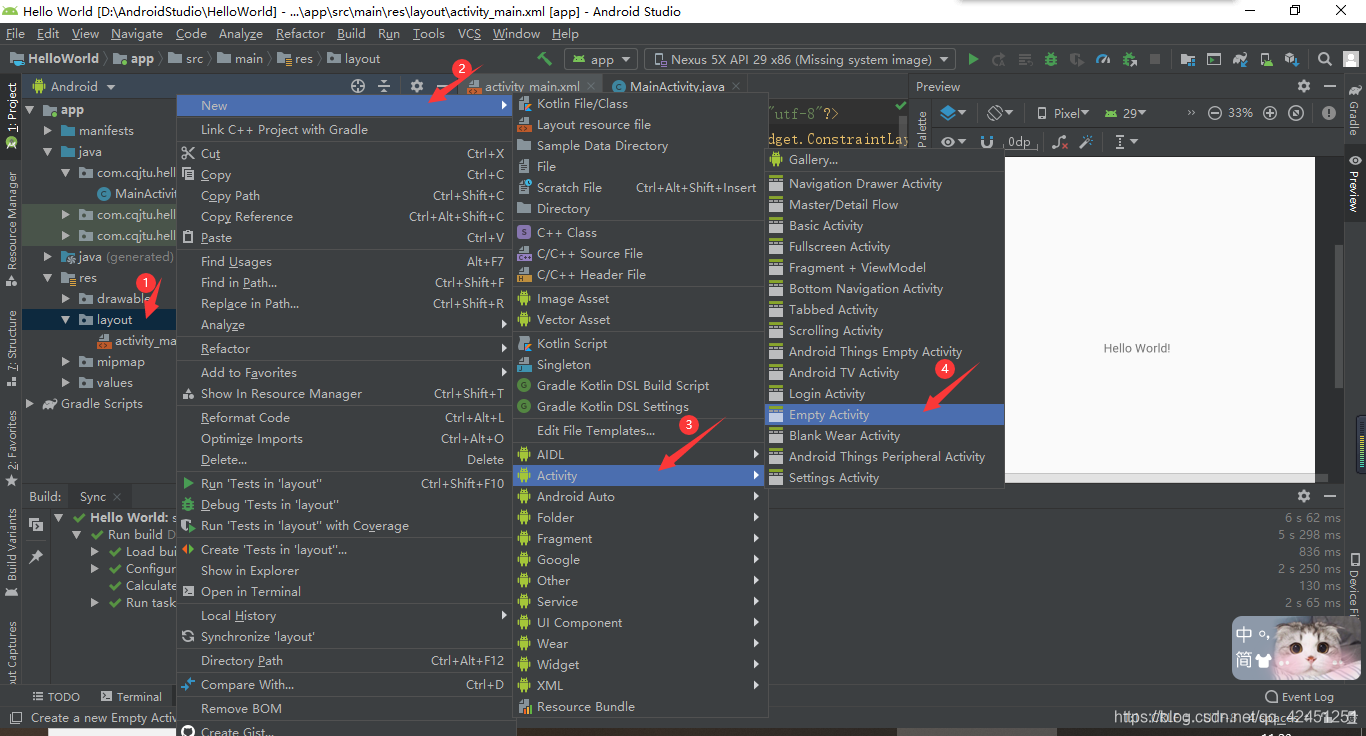
Task: Select Layout resource file in New submenu
Action: pyautogui.click(x=640, y=125)
